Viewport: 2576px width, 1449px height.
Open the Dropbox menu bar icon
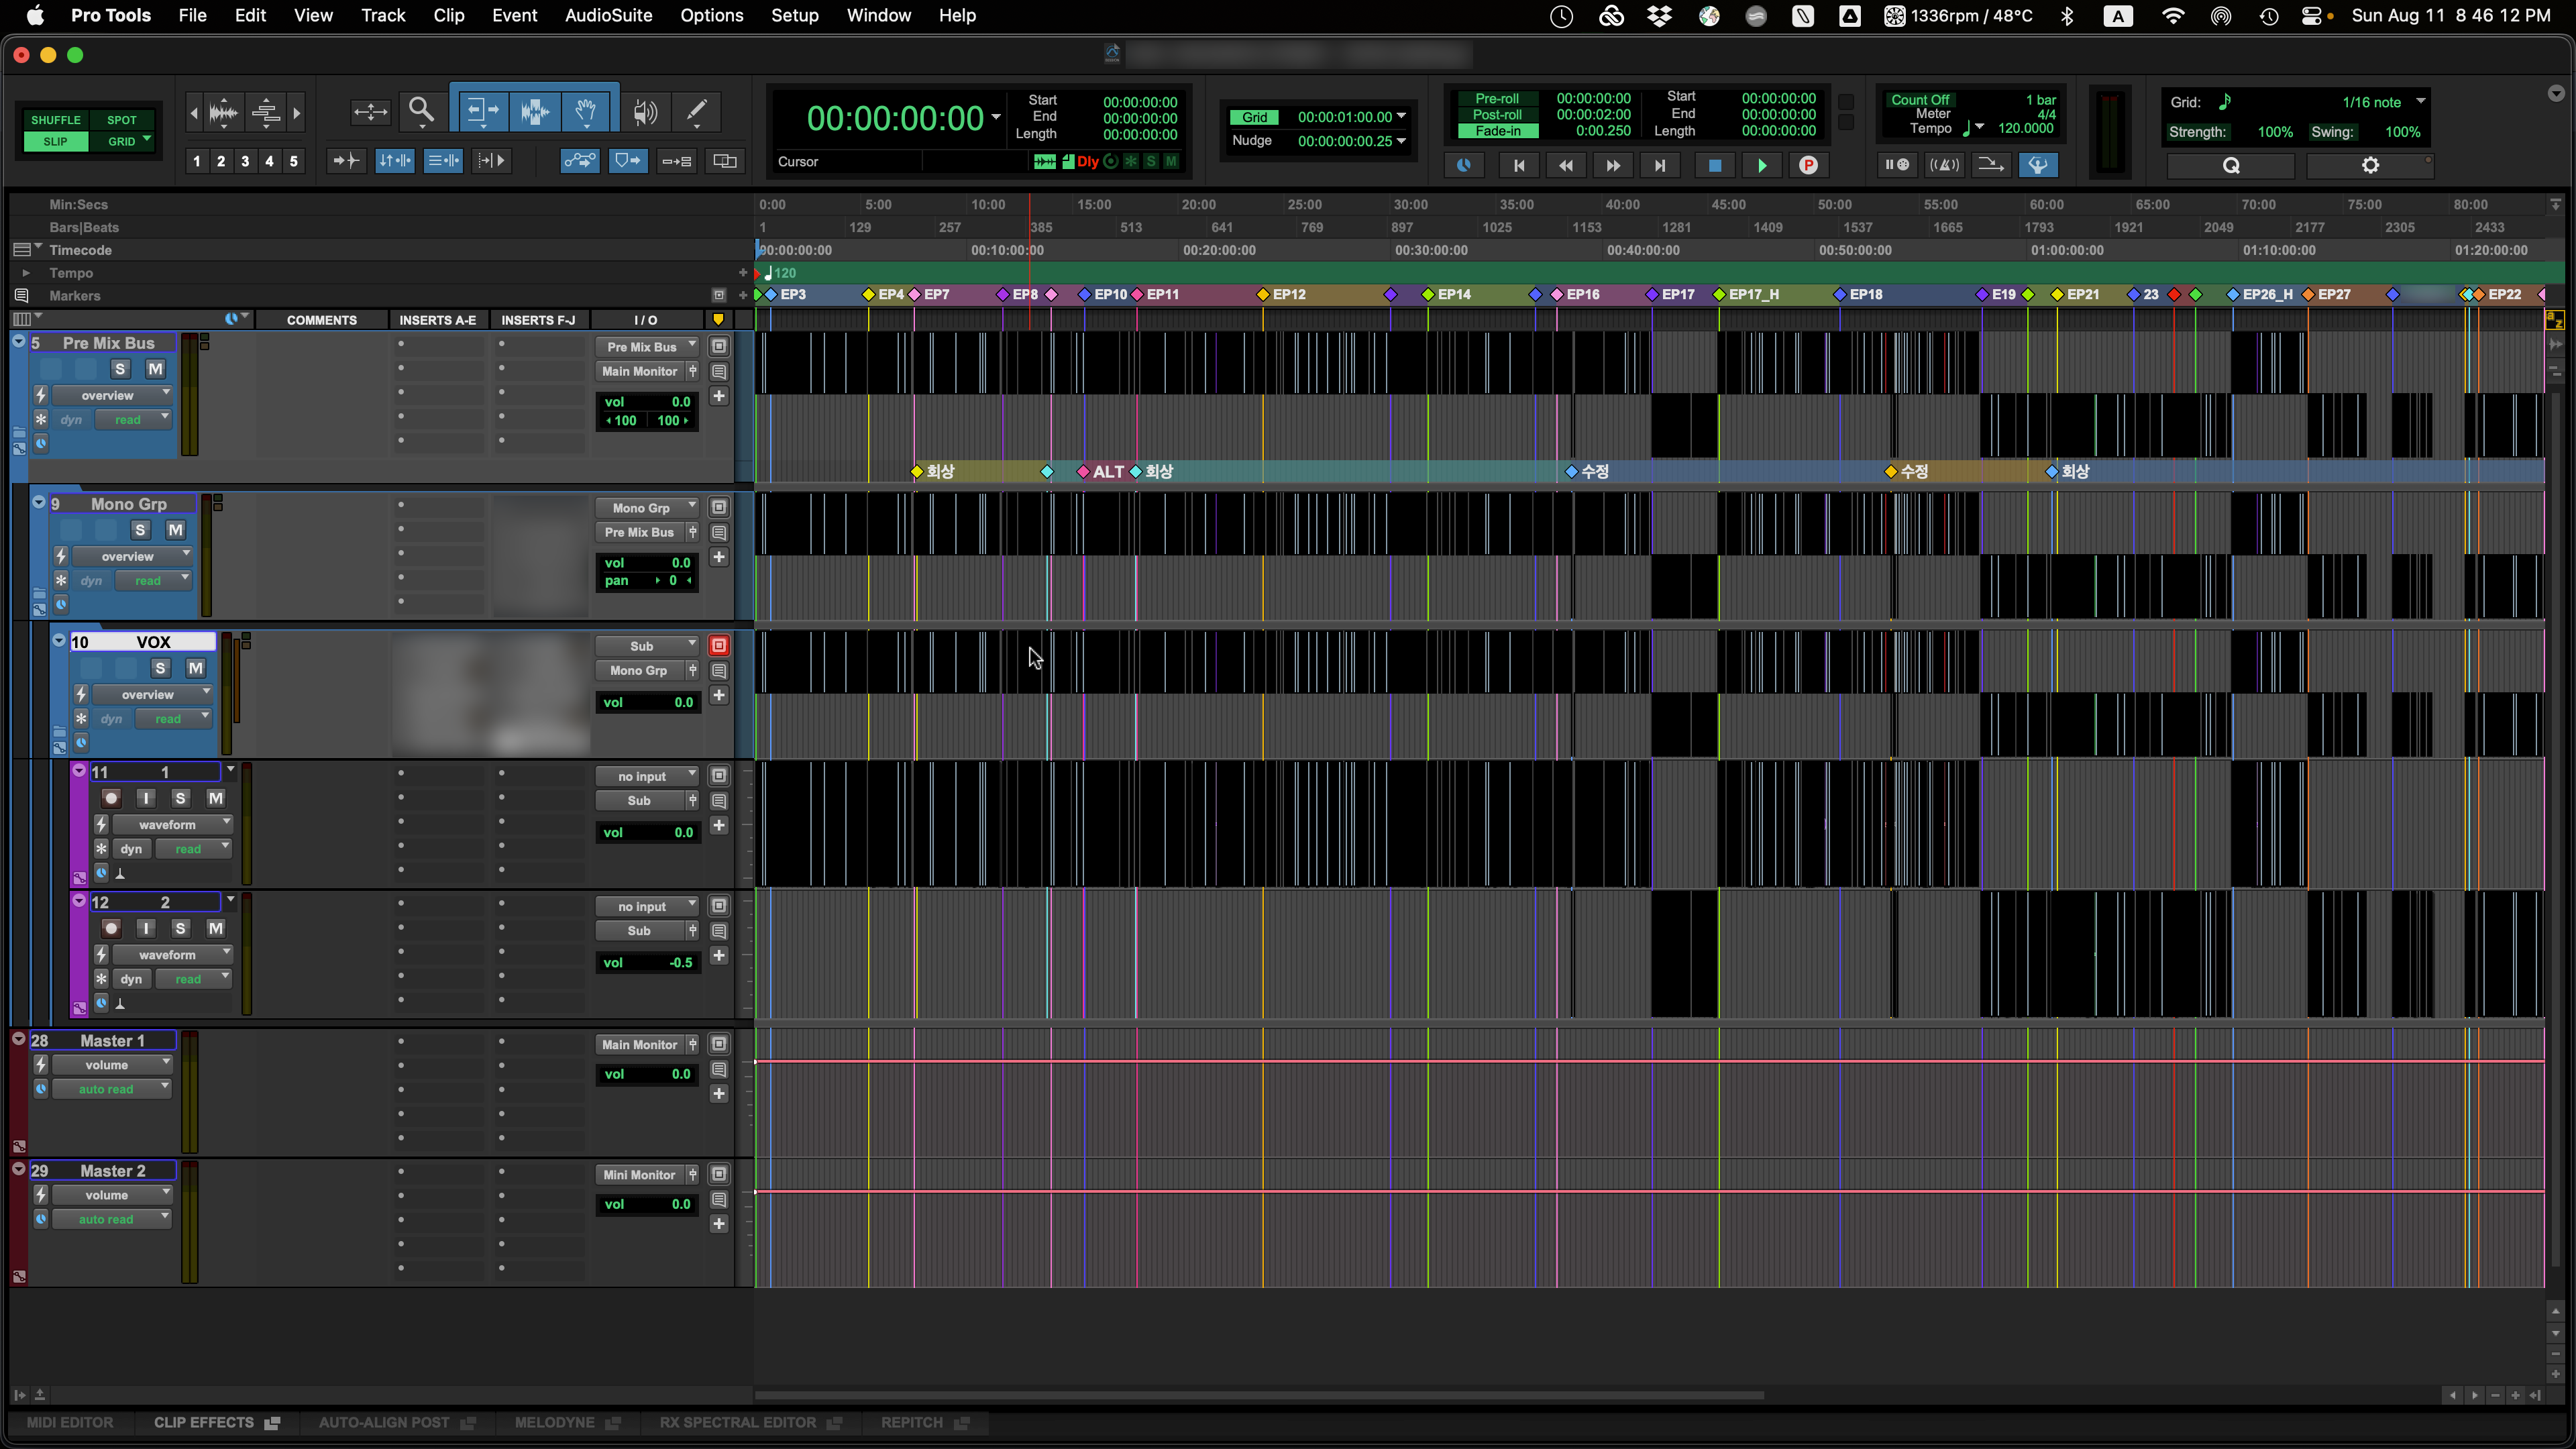[1659, 16]
